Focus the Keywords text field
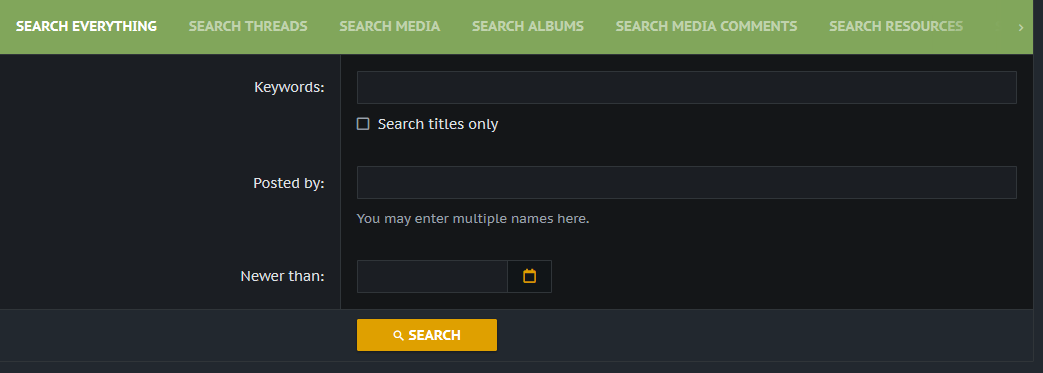1043x373 pixels. 686,87
